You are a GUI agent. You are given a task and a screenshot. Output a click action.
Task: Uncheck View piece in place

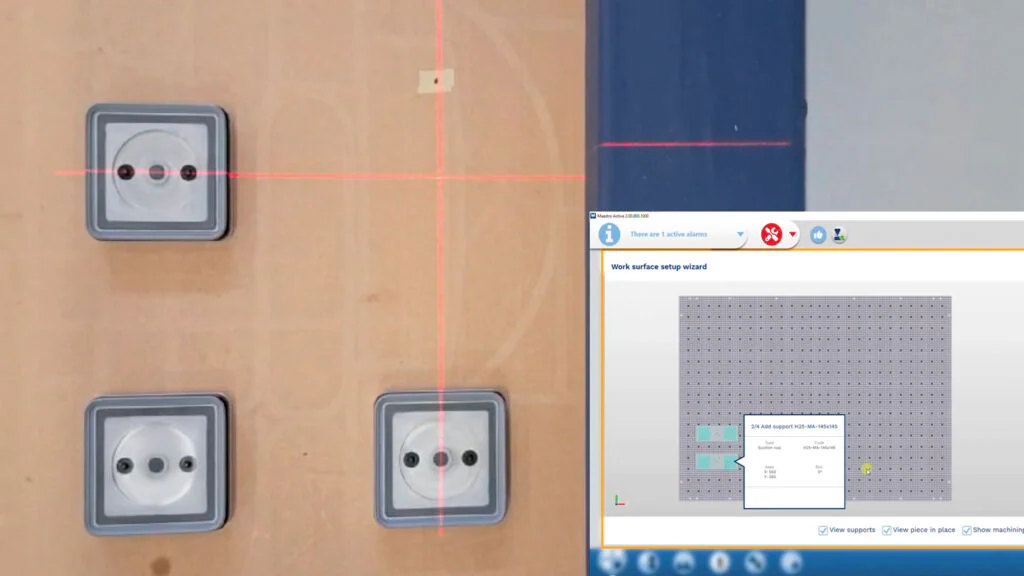click(887, 530)
